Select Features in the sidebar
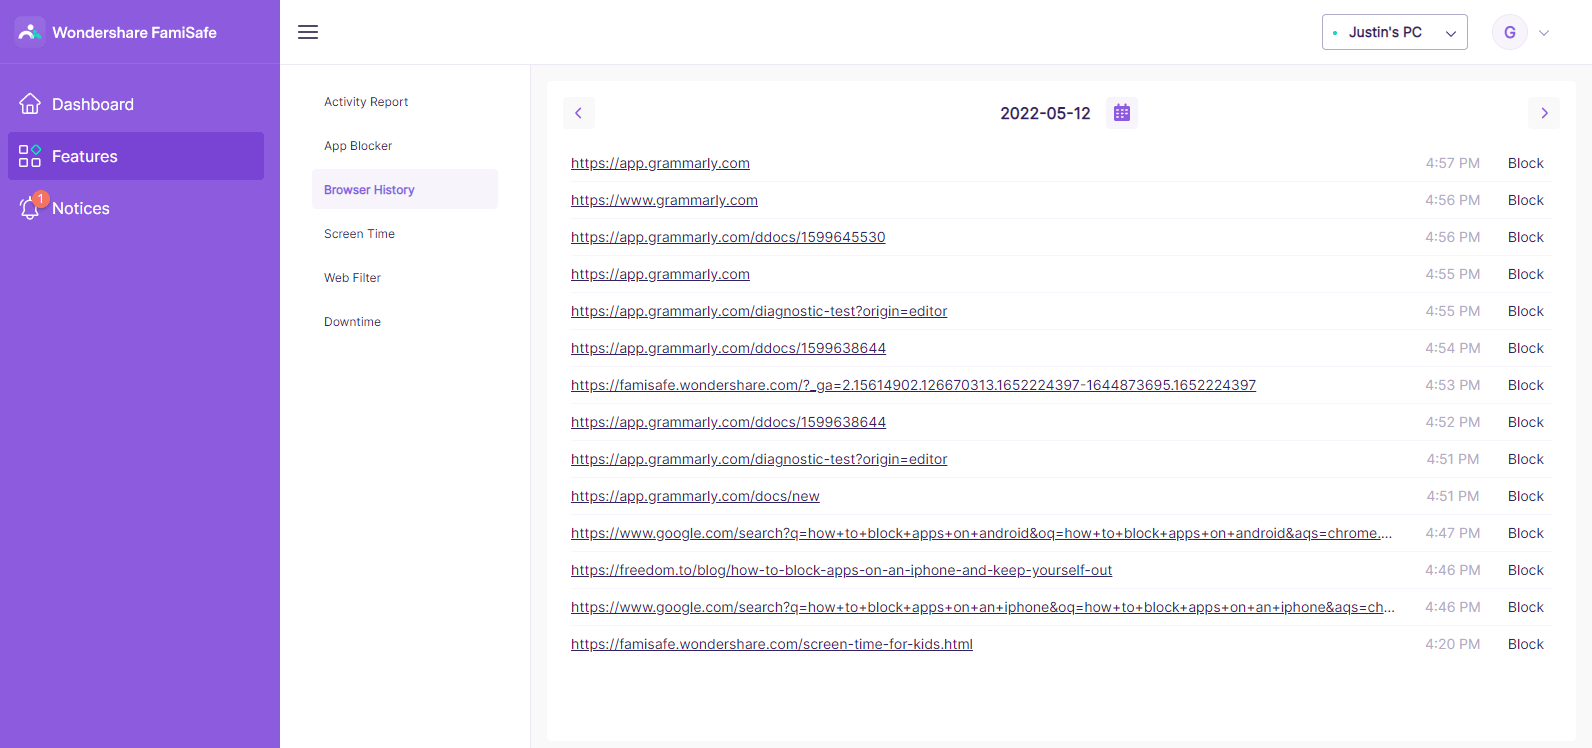 point(136,156)
